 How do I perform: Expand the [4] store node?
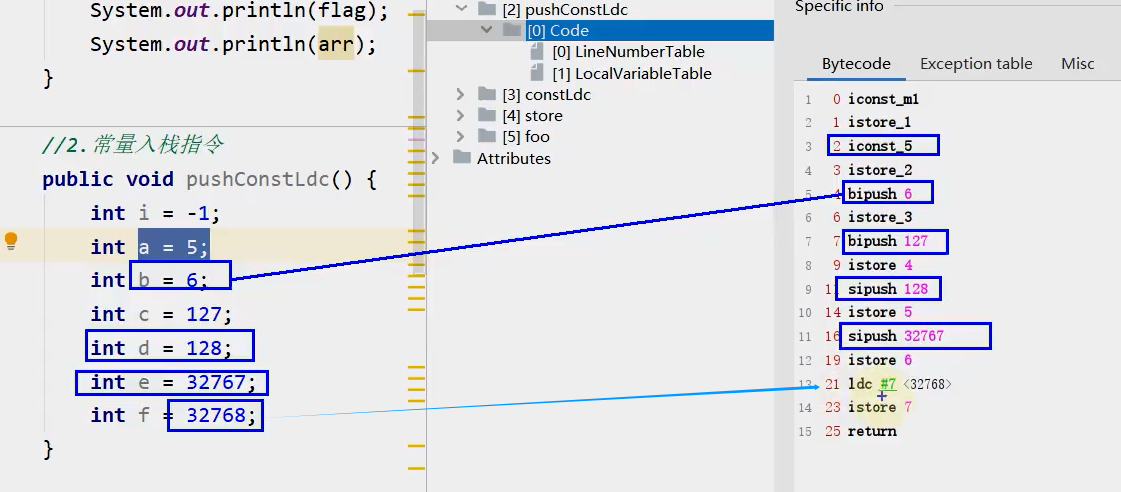coord(460,116)
